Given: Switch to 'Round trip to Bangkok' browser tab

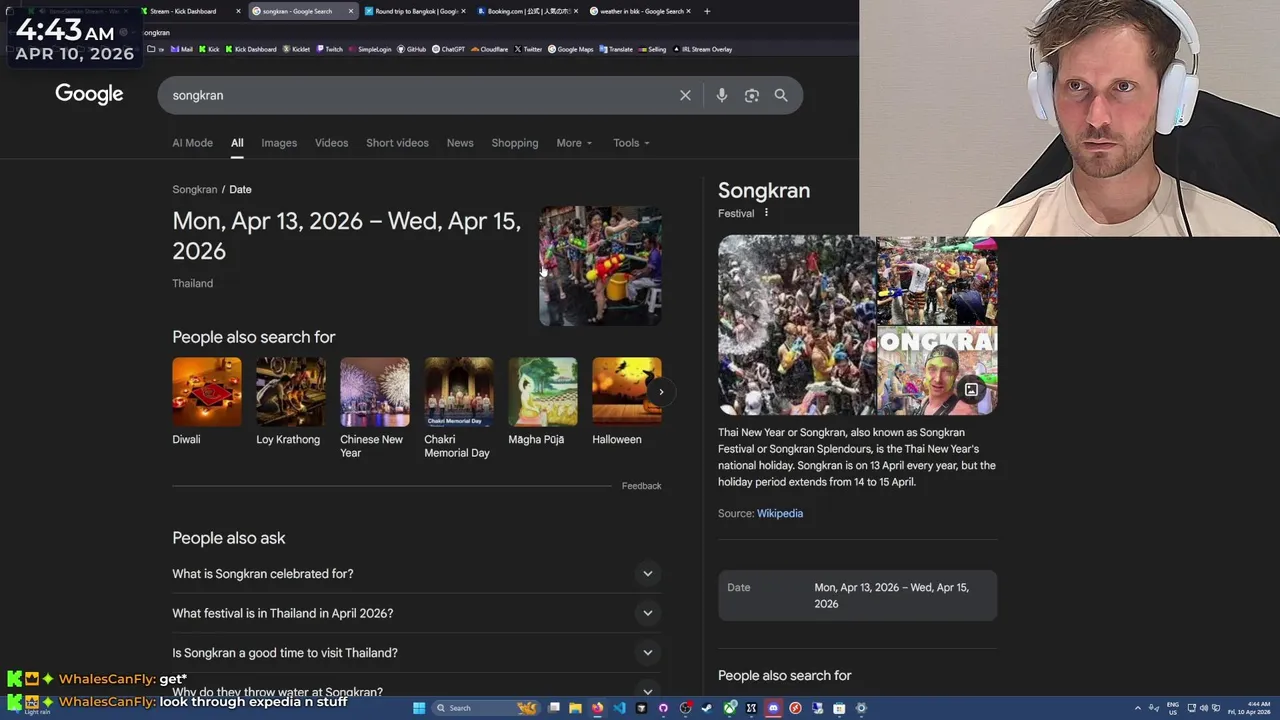Looking at the screenshot, I should (412, 11).
